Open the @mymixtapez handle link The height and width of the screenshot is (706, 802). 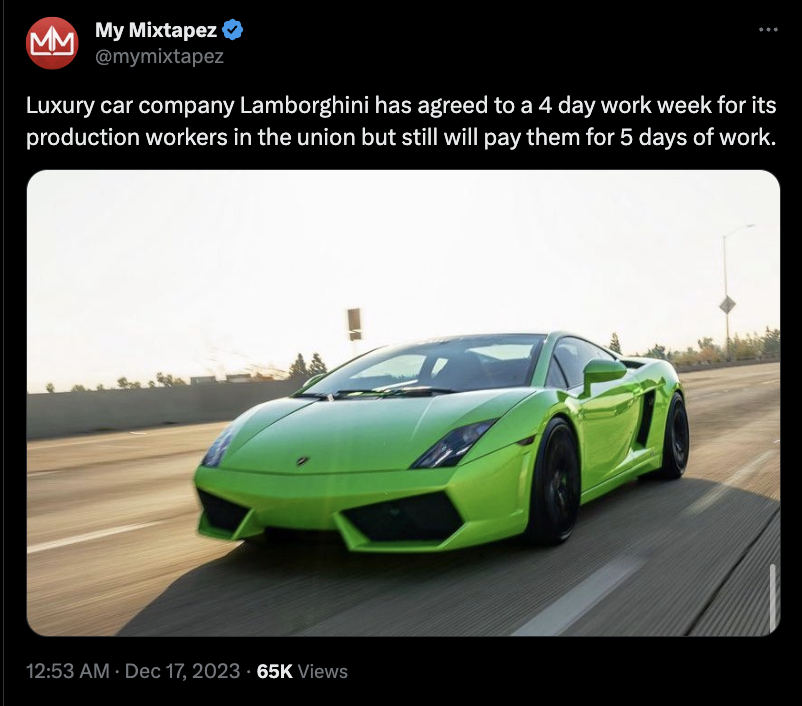tap(160, 56)
